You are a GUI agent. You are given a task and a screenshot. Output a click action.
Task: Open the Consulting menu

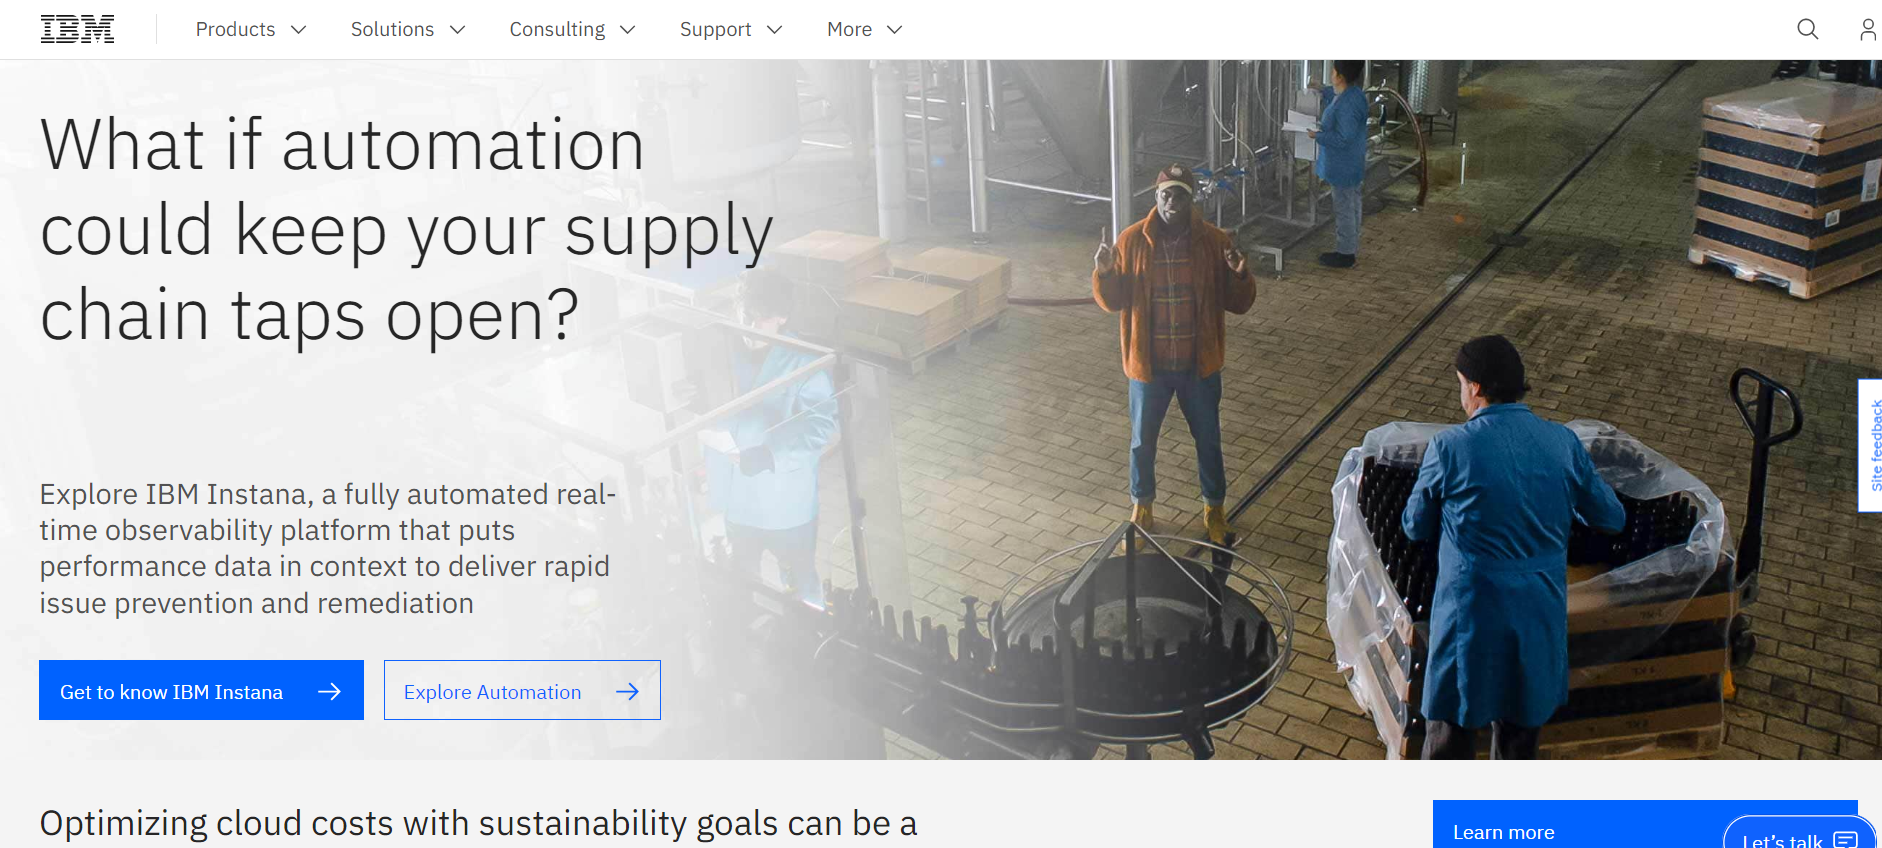pyautogui.click(x=557, y=30)
